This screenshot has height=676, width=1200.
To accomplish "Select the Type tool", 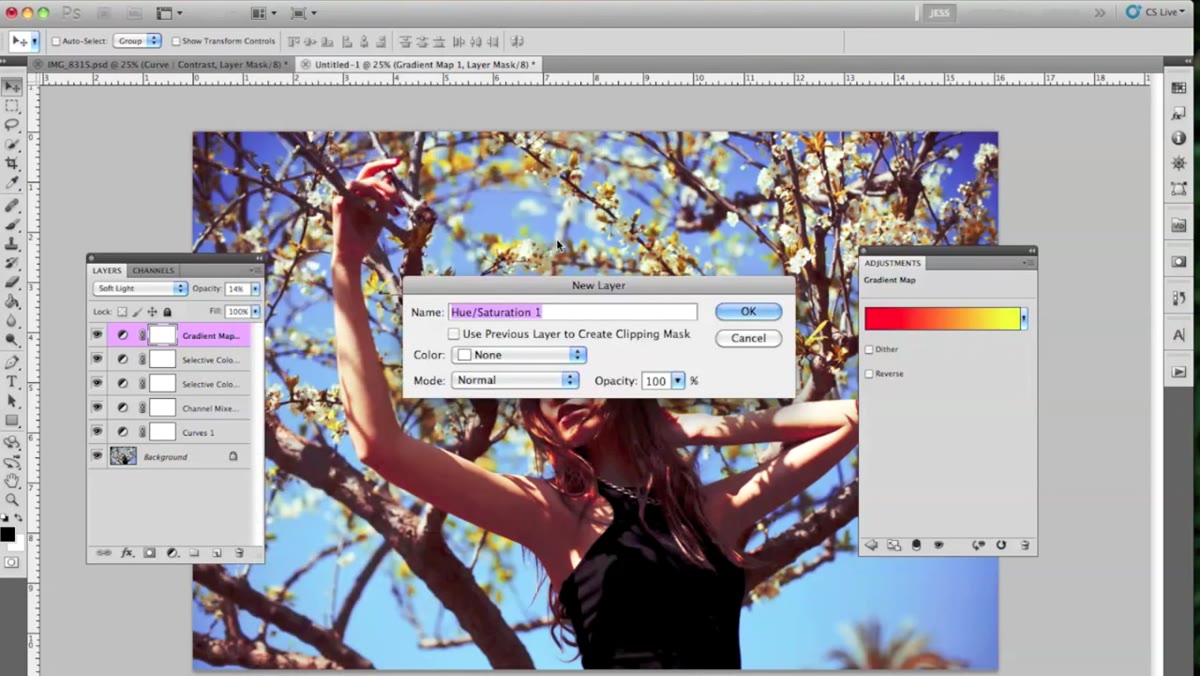I will tap(12, 381).
